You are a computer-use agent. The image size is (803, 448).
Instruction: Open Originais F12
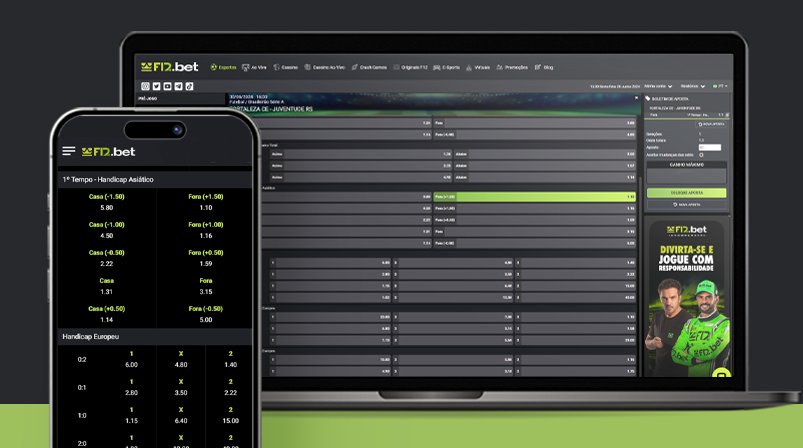pyautogui.click(x=410, y=67)
